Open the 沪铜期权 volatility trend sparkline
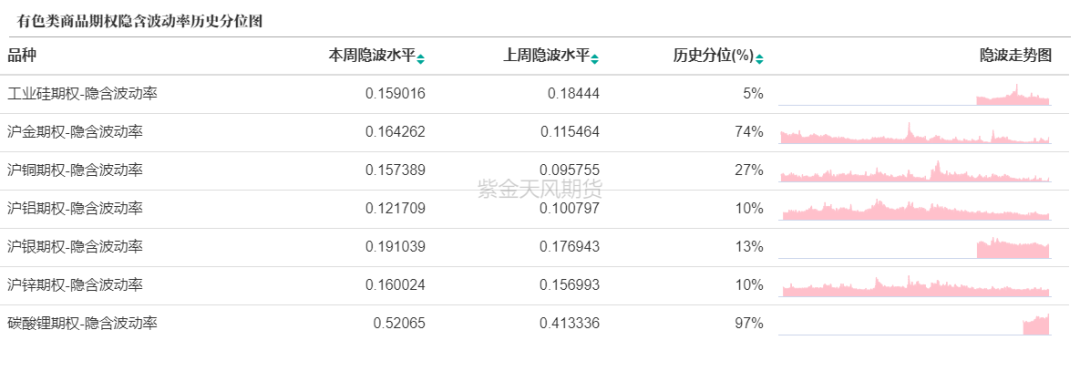This screenshot has height=392, width=1080. click(914, 172)
